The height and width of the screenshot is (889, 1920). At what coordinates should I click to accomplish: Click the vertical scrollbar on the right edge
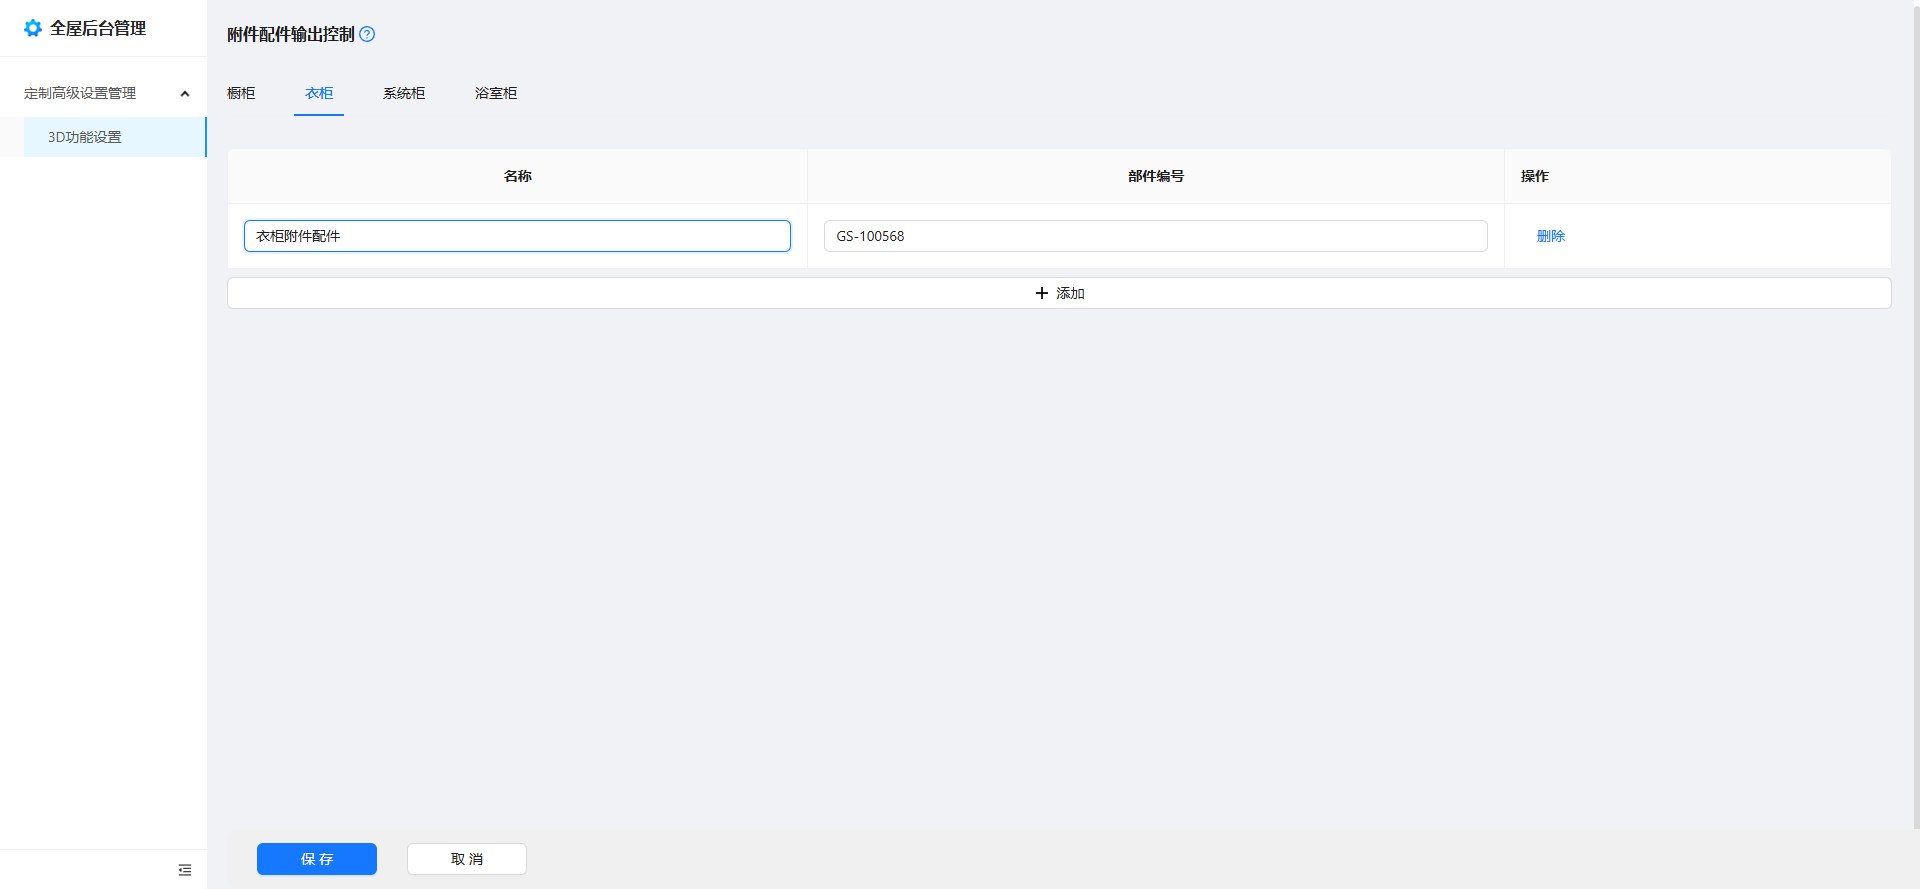pos(1915,400)
